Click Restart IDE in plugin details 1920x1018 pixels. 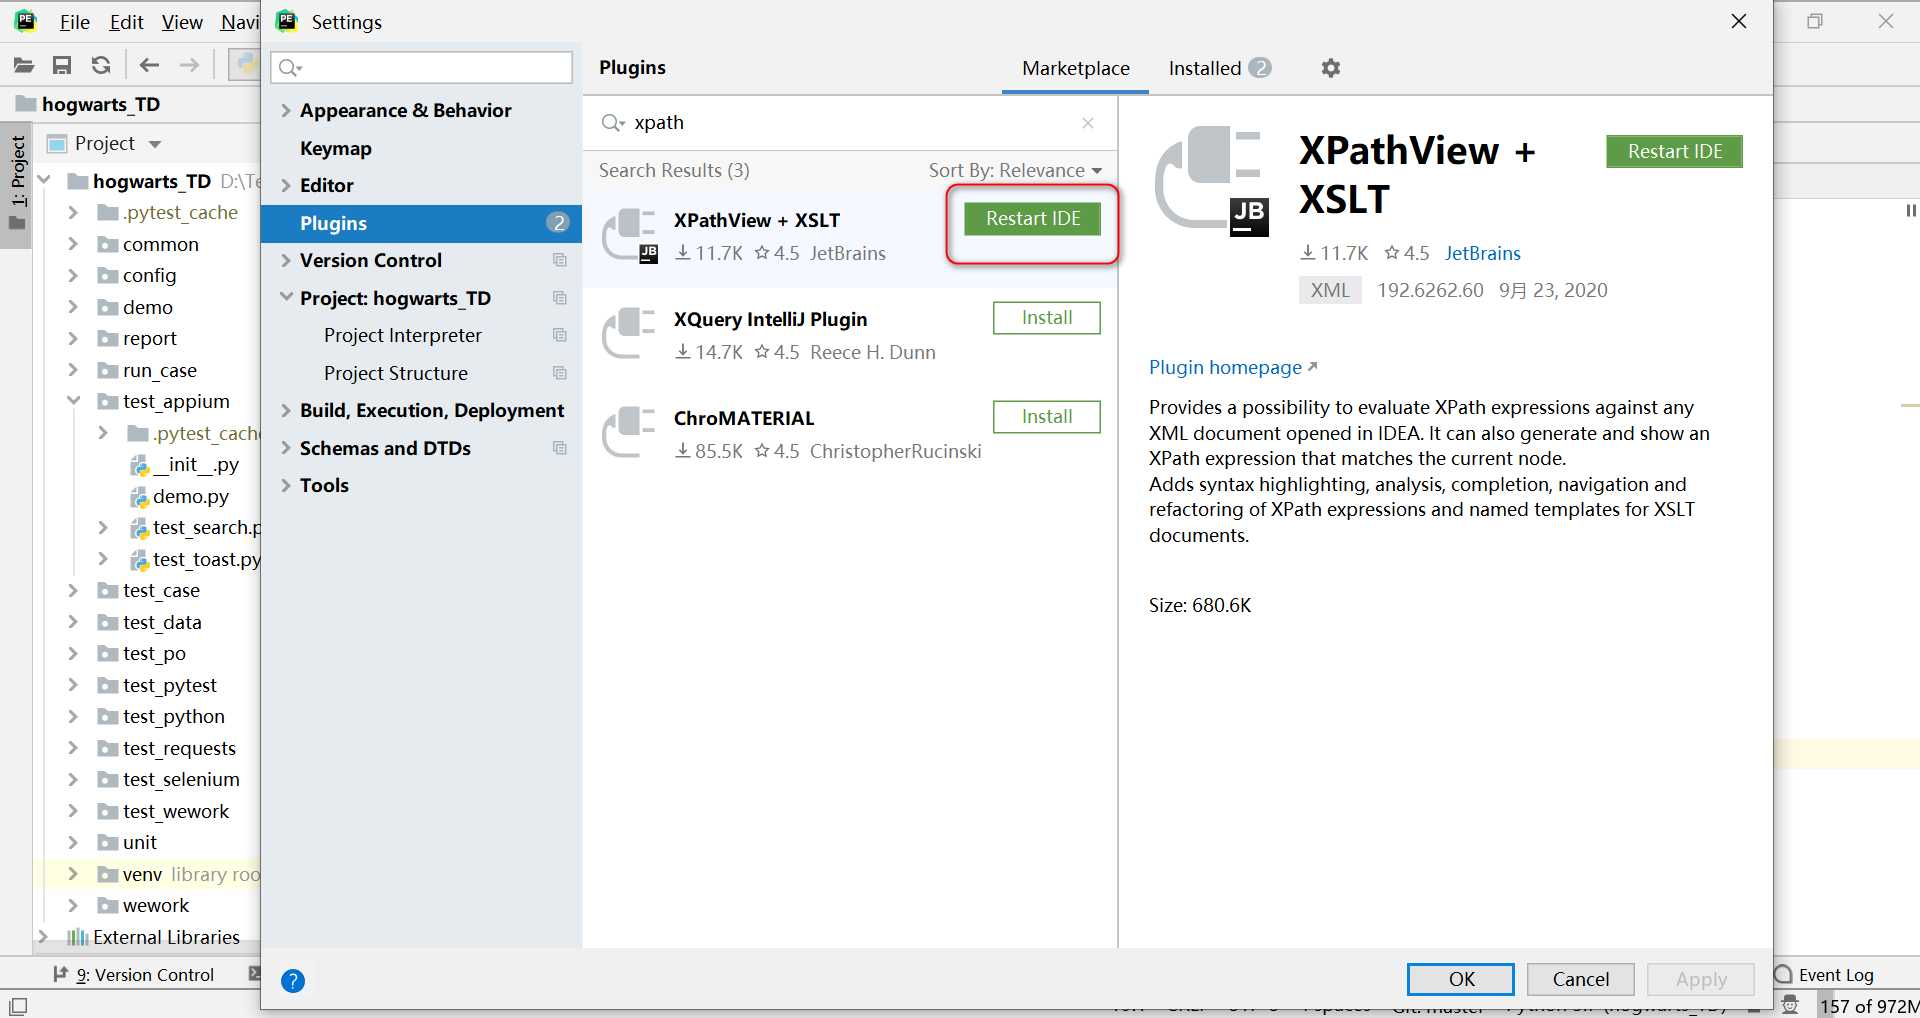(1674, 151)
